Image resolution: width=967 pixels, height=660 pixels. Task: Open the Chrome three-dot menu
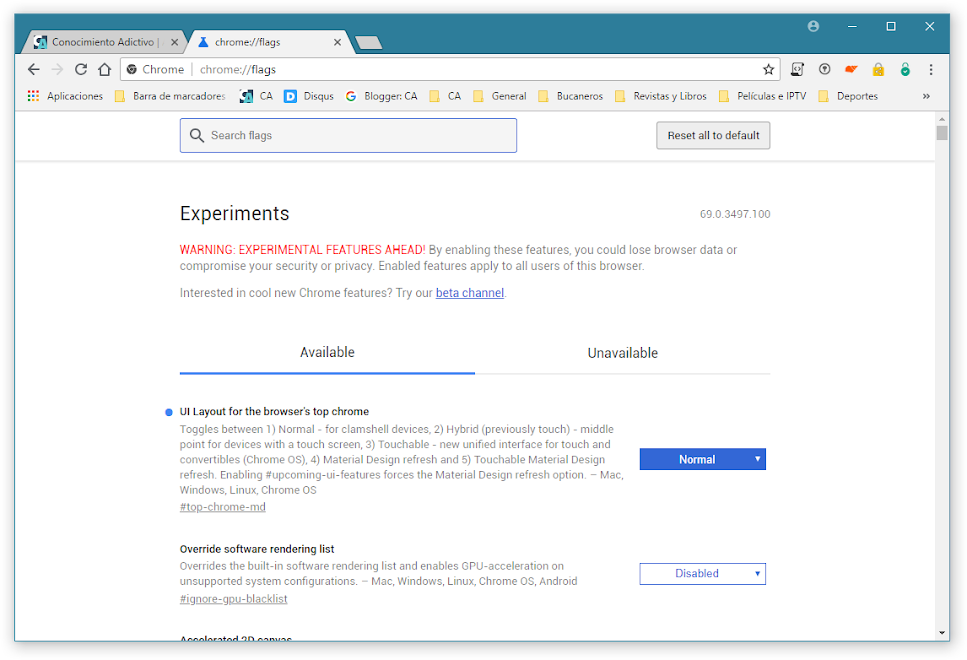[x=931, y=70]
